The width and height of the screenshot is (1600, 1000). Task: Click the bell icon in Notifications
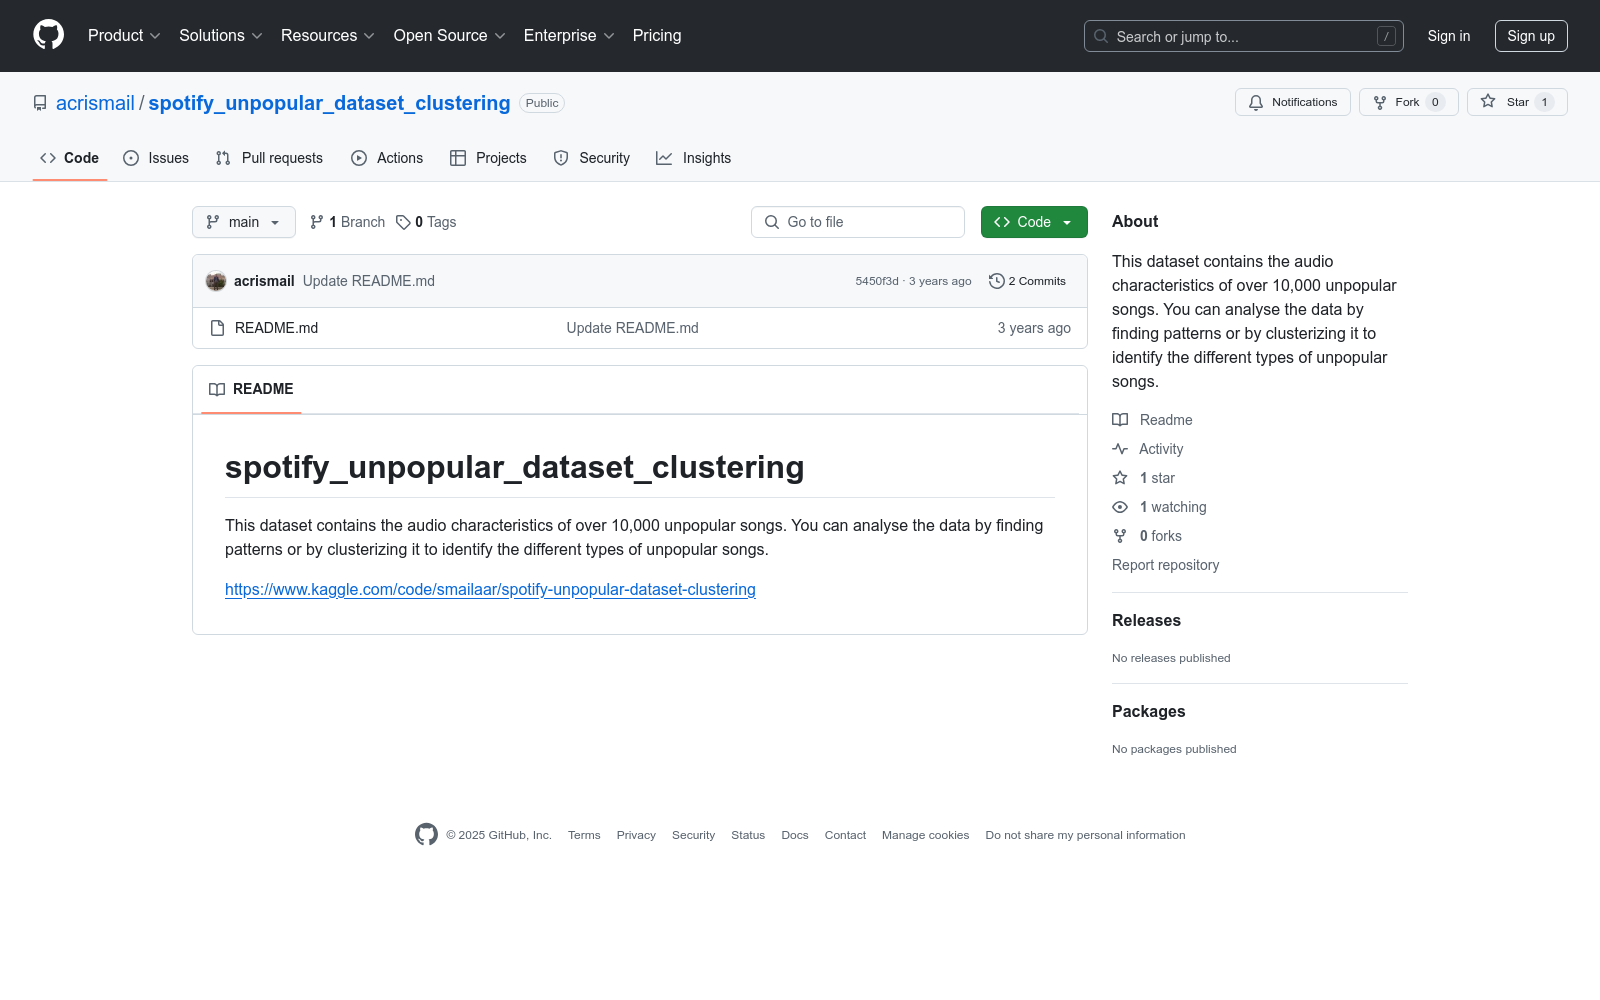[x=1256, y=102]
